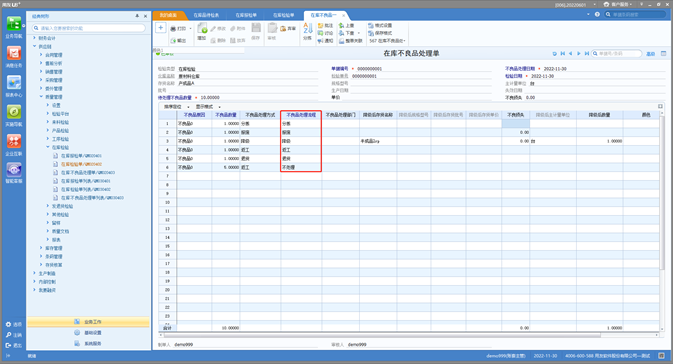Image resolution: width=673 pixels, height=364 pixels.
Task: Jump to first record navigation arrow
Action: point(563,54)
